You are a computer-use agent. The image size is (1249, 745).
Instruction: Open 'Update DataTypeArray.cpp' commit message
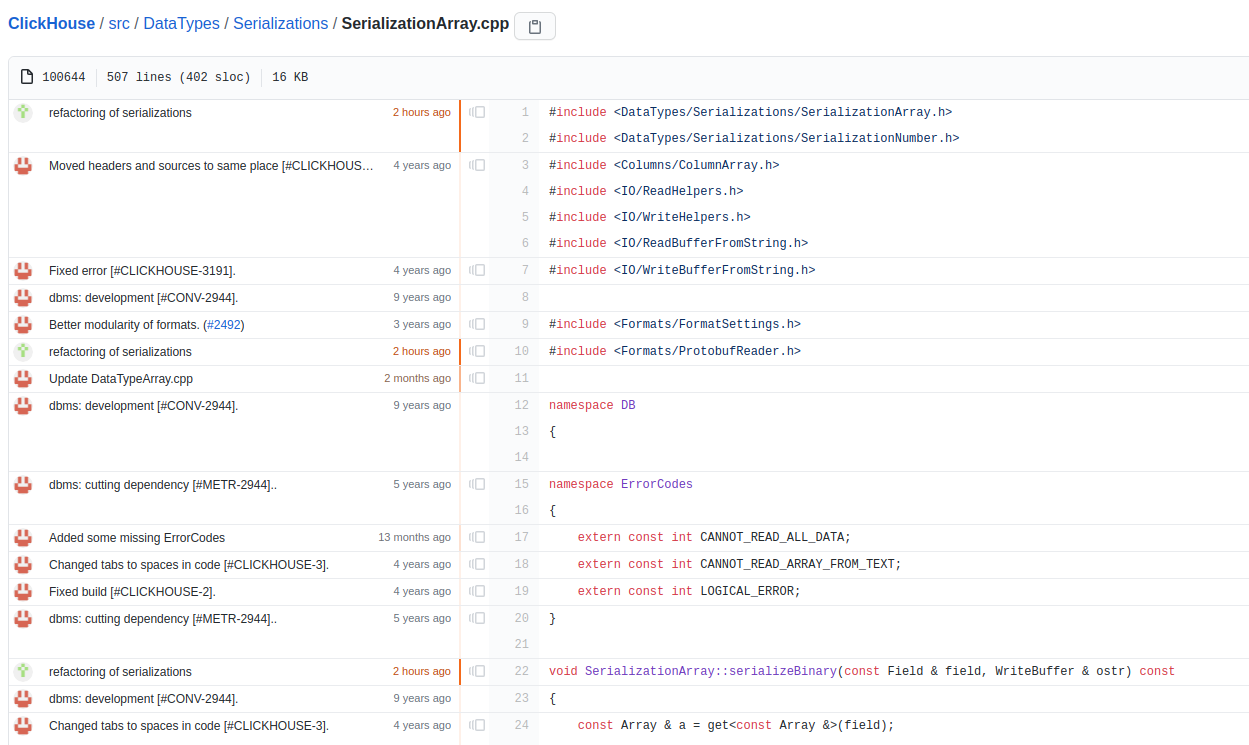point(120,379)
